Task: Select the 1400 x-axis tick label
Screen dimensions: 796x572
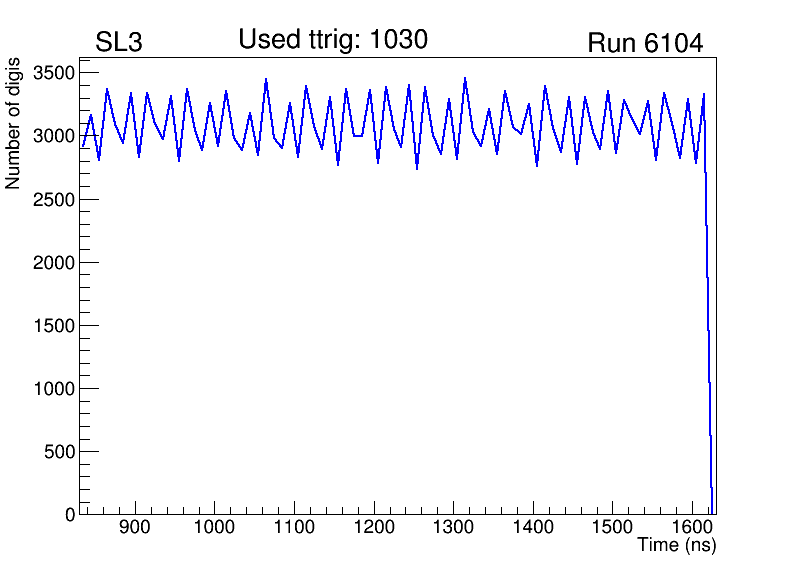Action: pos(532,527)
